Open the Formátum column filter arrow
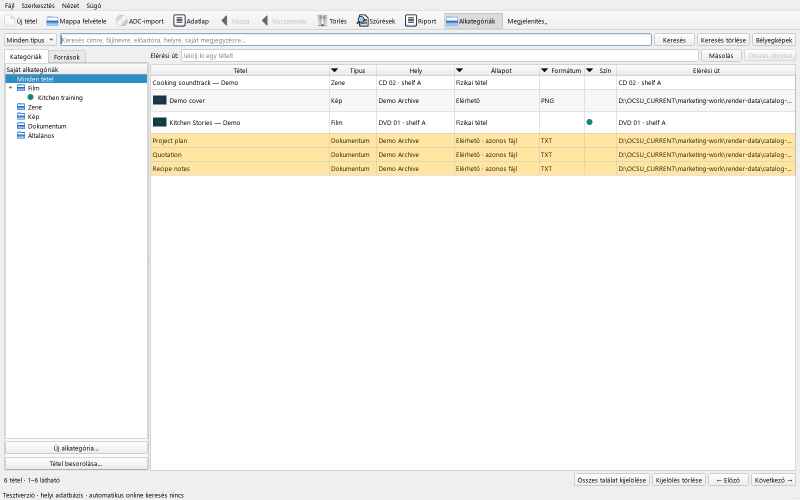This screenshot has width=800, height=500. [x=544, y=70]
